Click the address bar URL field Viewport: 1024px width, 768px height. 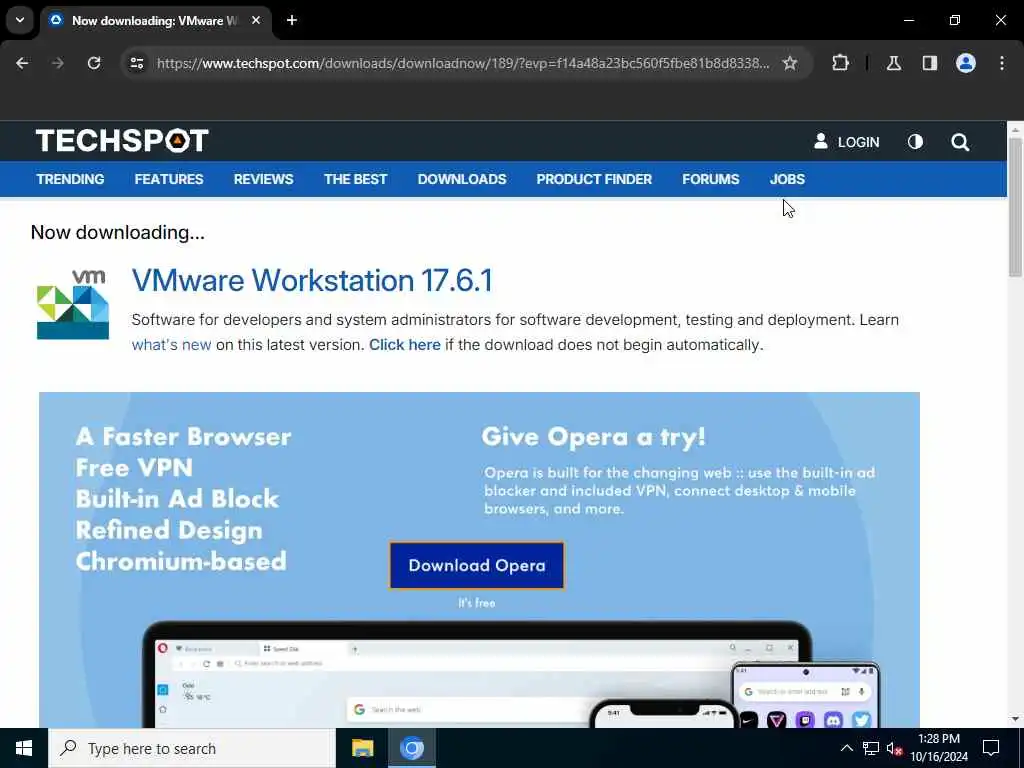pyautogui.click(x=462, y=63)
